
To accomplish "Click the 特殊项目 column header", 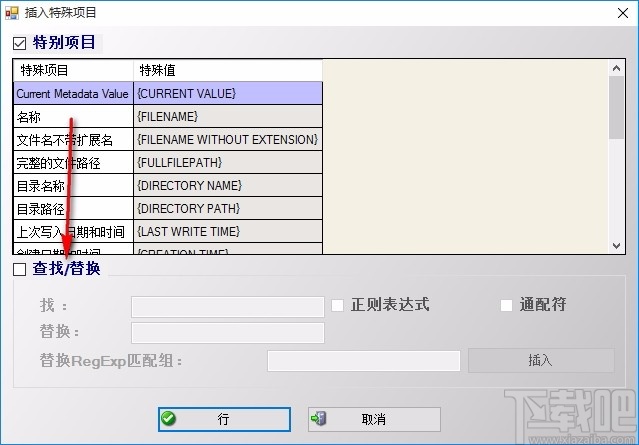I will click(73, 70).
